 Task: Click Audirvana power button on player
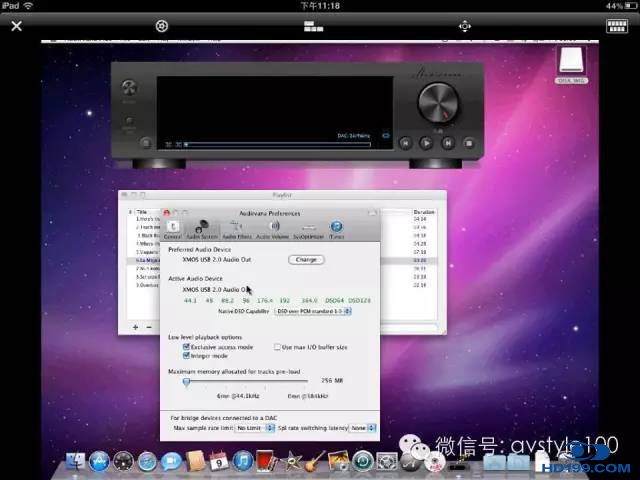click(129, 87)
